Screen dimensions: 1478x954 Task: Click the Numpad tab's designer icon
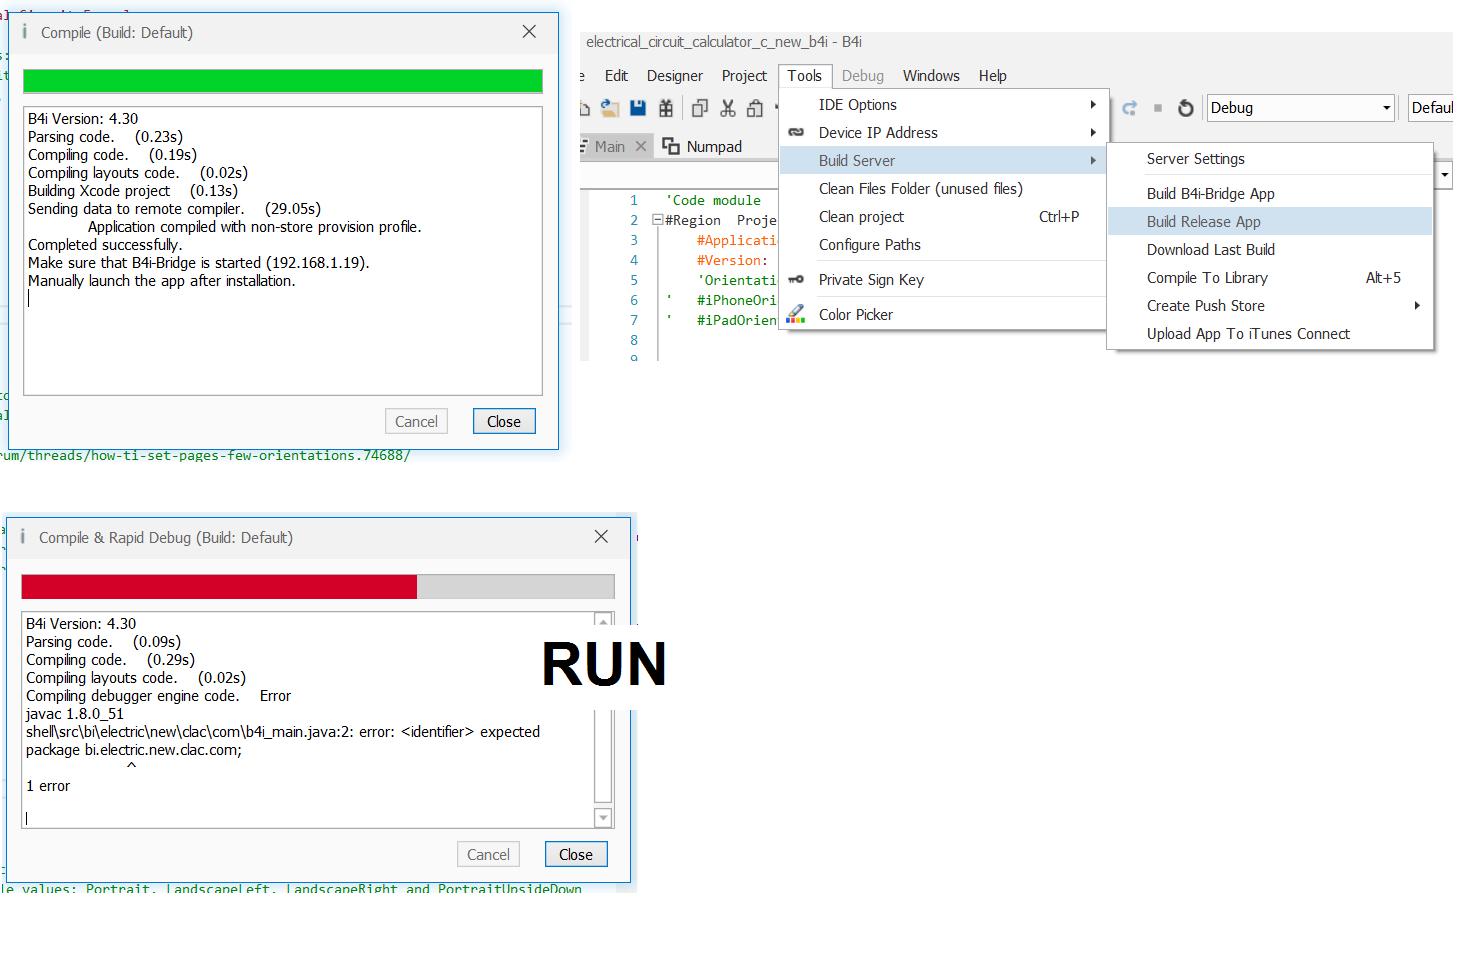(671, 147)
